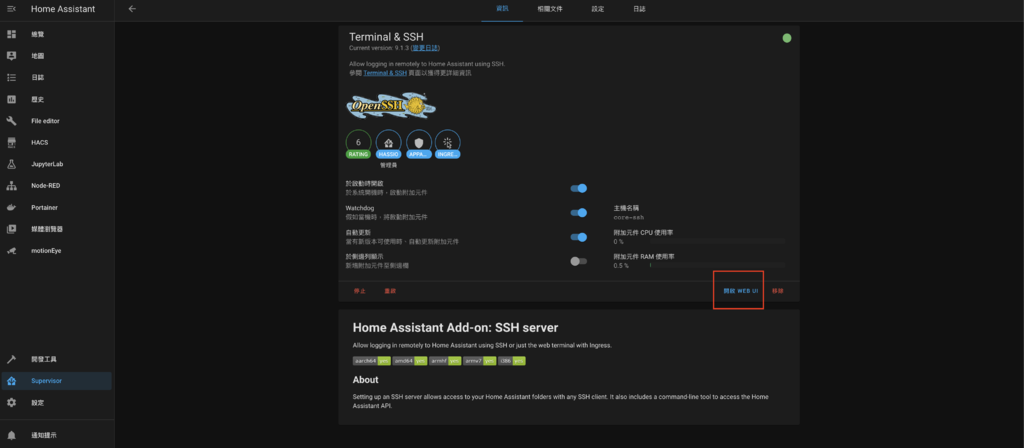This screenshot has width=1024, height=448.
Task: Open the History (歷史) chart icon in sidebar
Action: (11, 99)
